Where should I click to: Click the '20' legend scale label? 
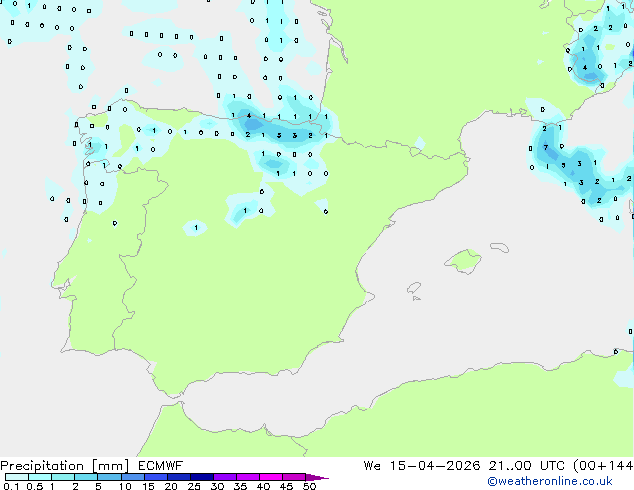(171, 486)
